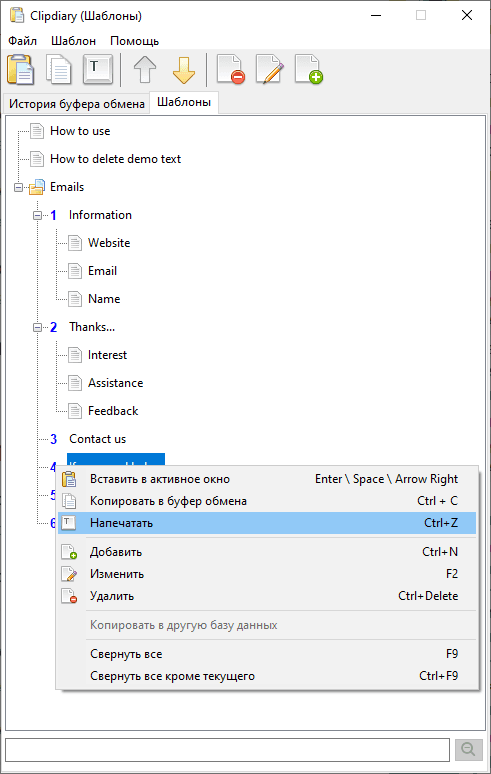Click the Paste to active window toolbar icon
The image size is (491, 774).
21,70
